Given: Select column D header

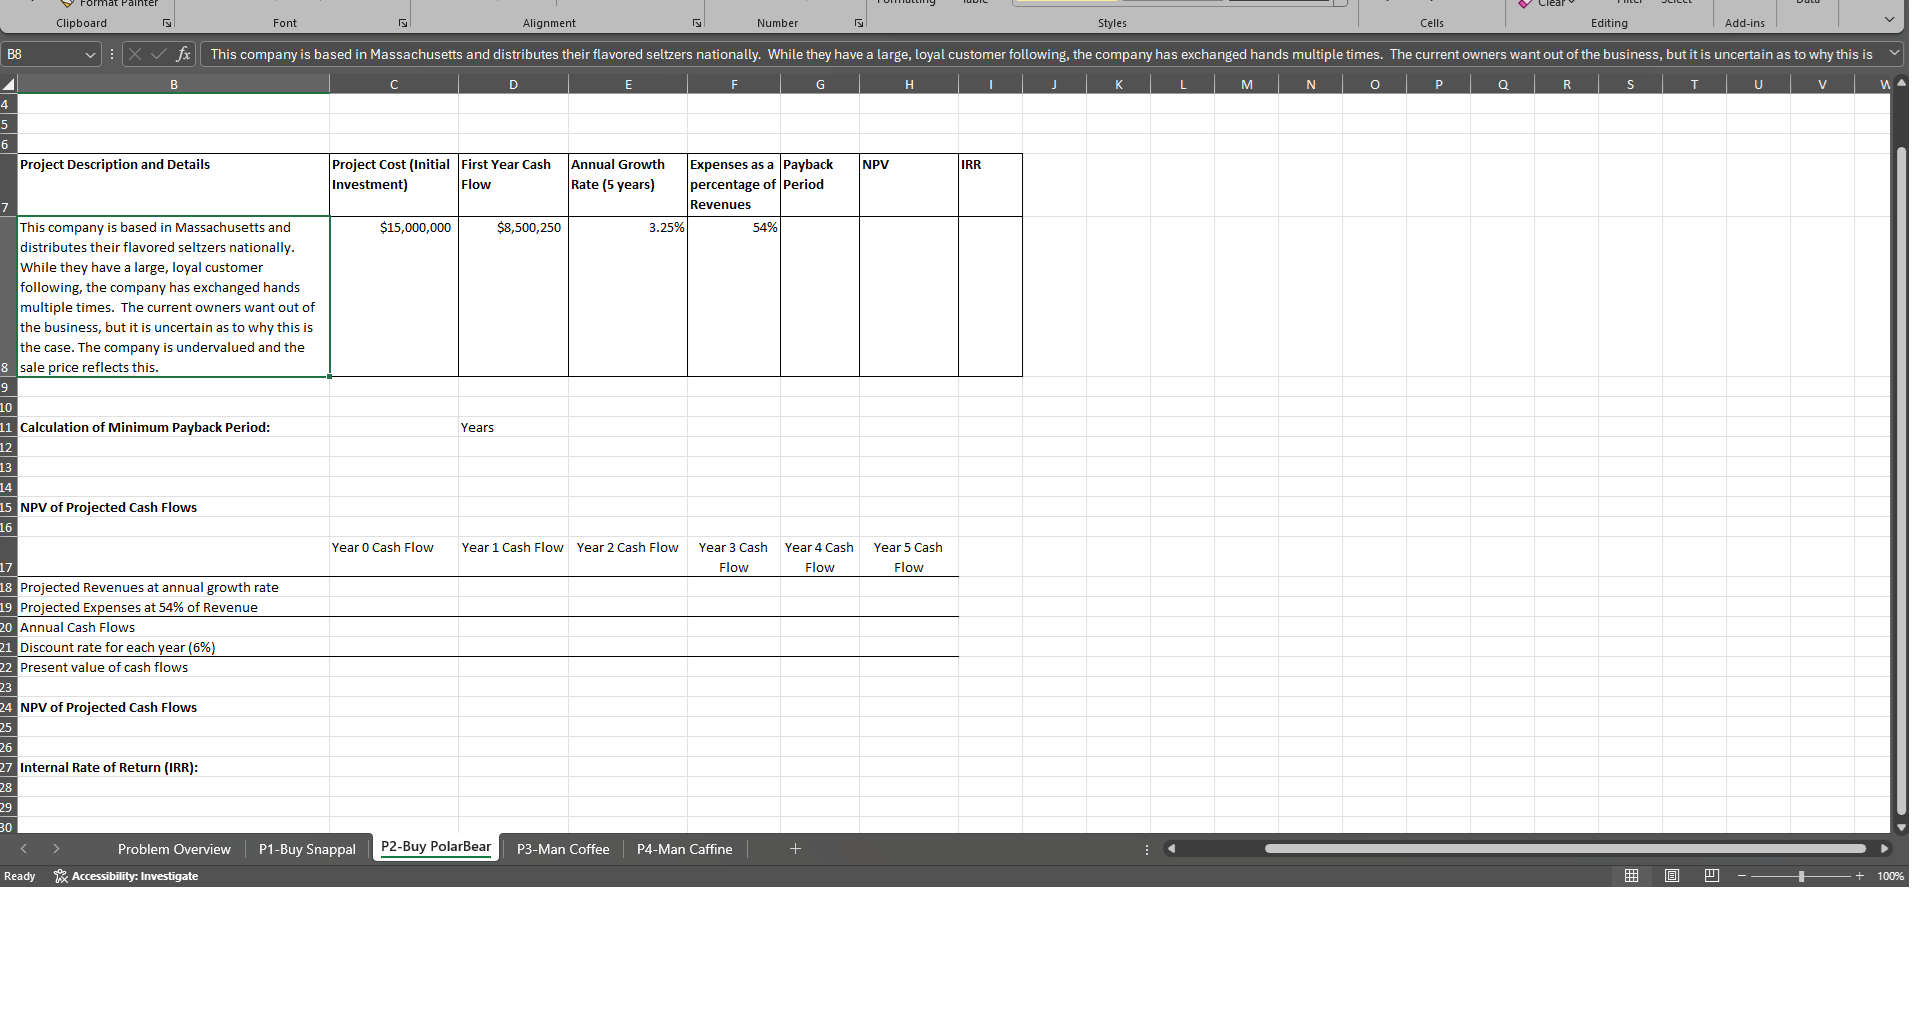Looking at the screenshot, I should tap(513, 85).
